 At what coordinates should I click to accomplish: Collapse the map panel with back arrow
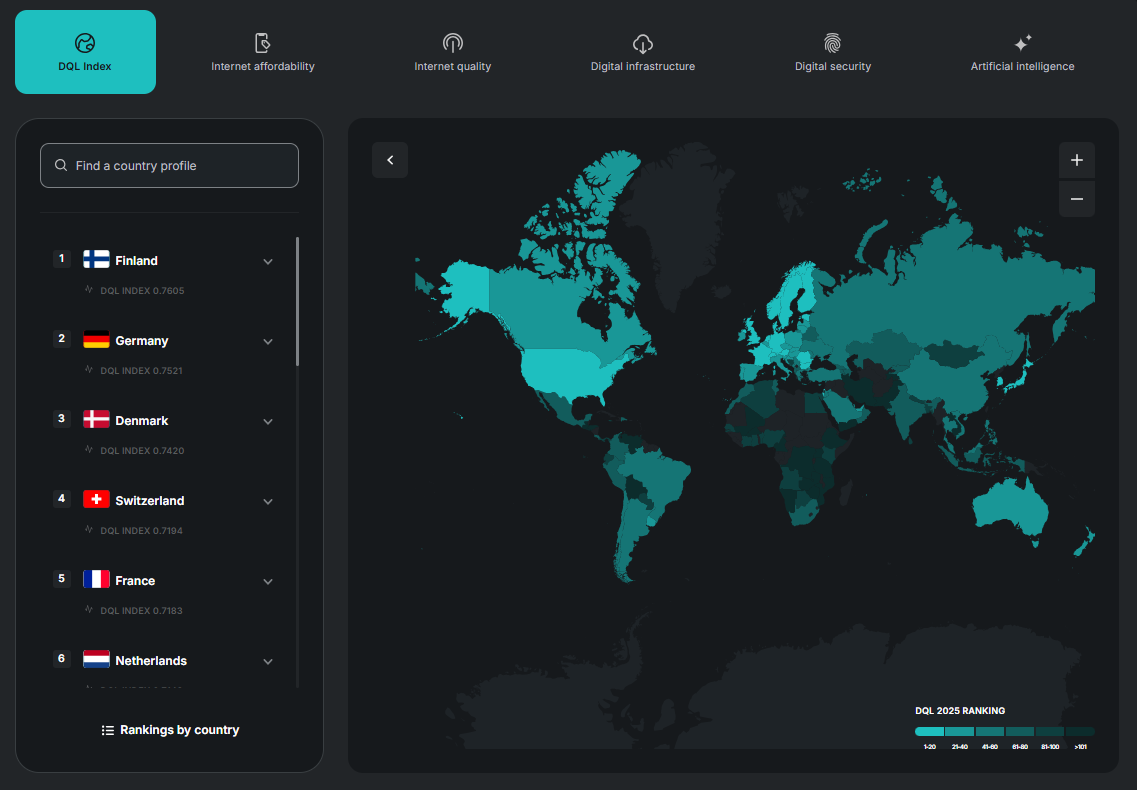click(x=390, y=160)
